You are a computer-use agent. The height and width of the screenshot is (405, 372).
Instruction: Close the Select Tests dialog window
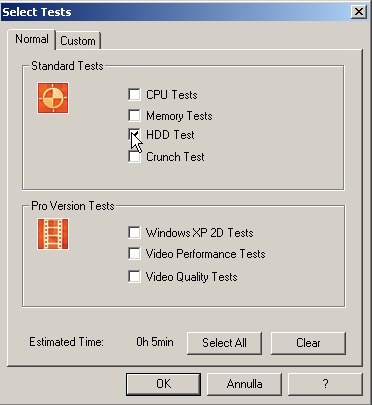(x=359, y=12)
